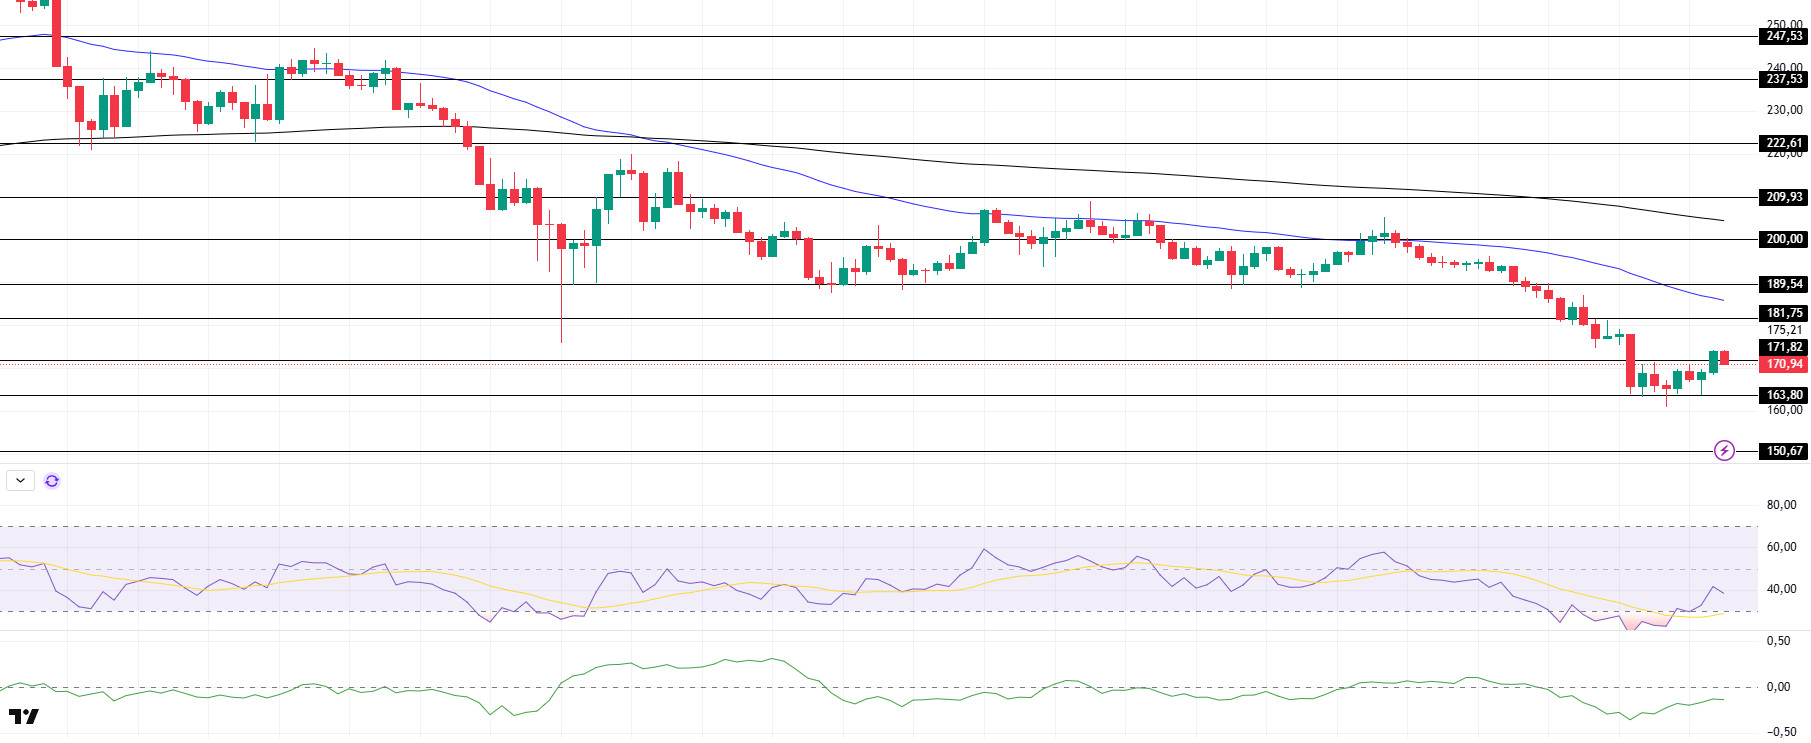1811x743 pixels.
Task: Expand the indicator legend chevron dropdown
Action: coord(21,481)
